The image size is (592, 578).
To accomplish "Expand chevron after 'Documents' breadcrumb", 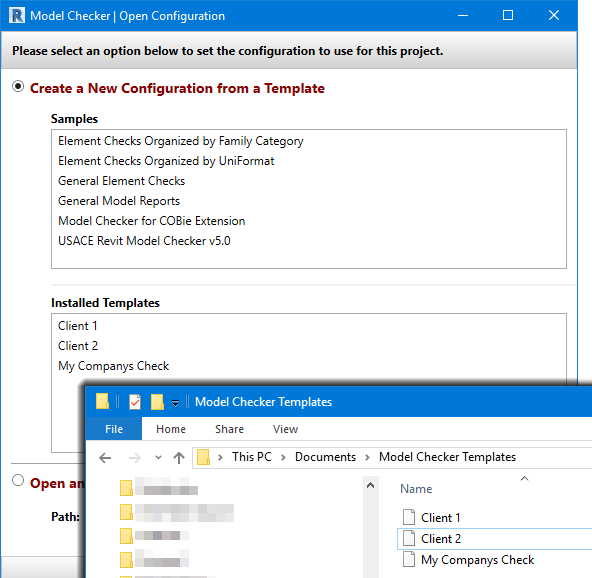I will coord(367,458).
